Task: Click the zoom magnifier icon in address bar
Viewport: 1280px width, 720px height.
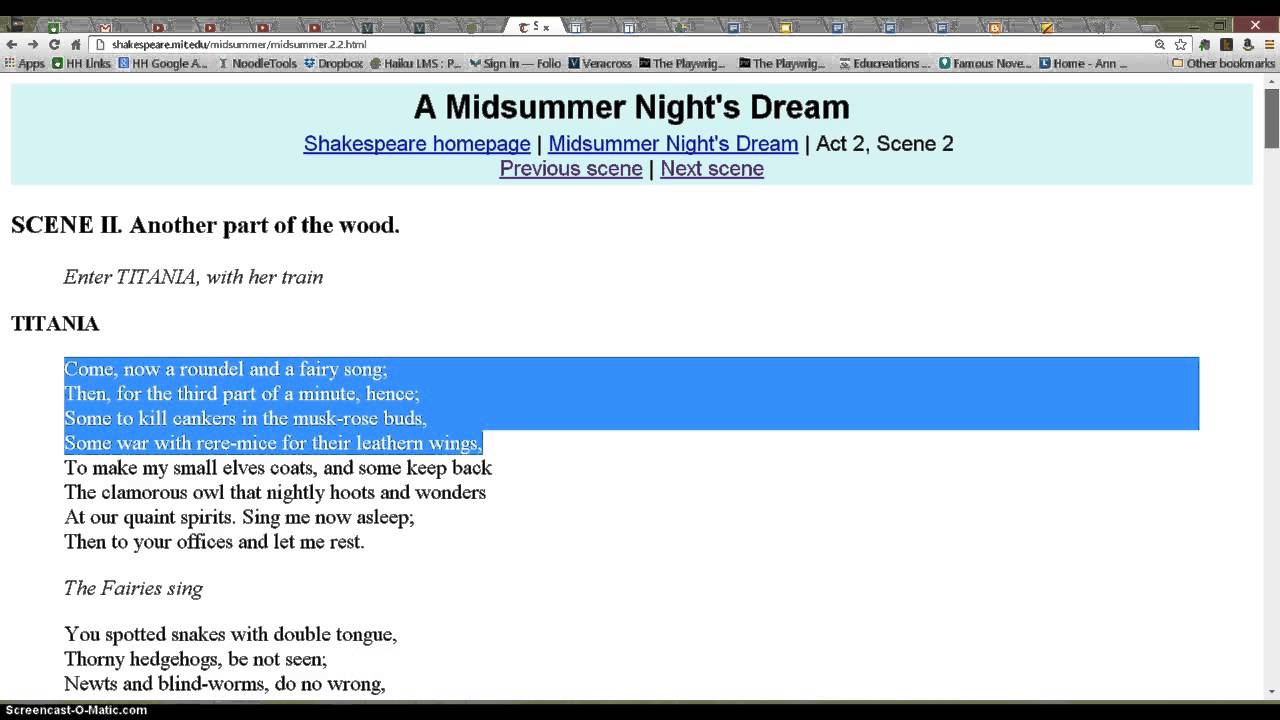Action: tap(1160, 45)
